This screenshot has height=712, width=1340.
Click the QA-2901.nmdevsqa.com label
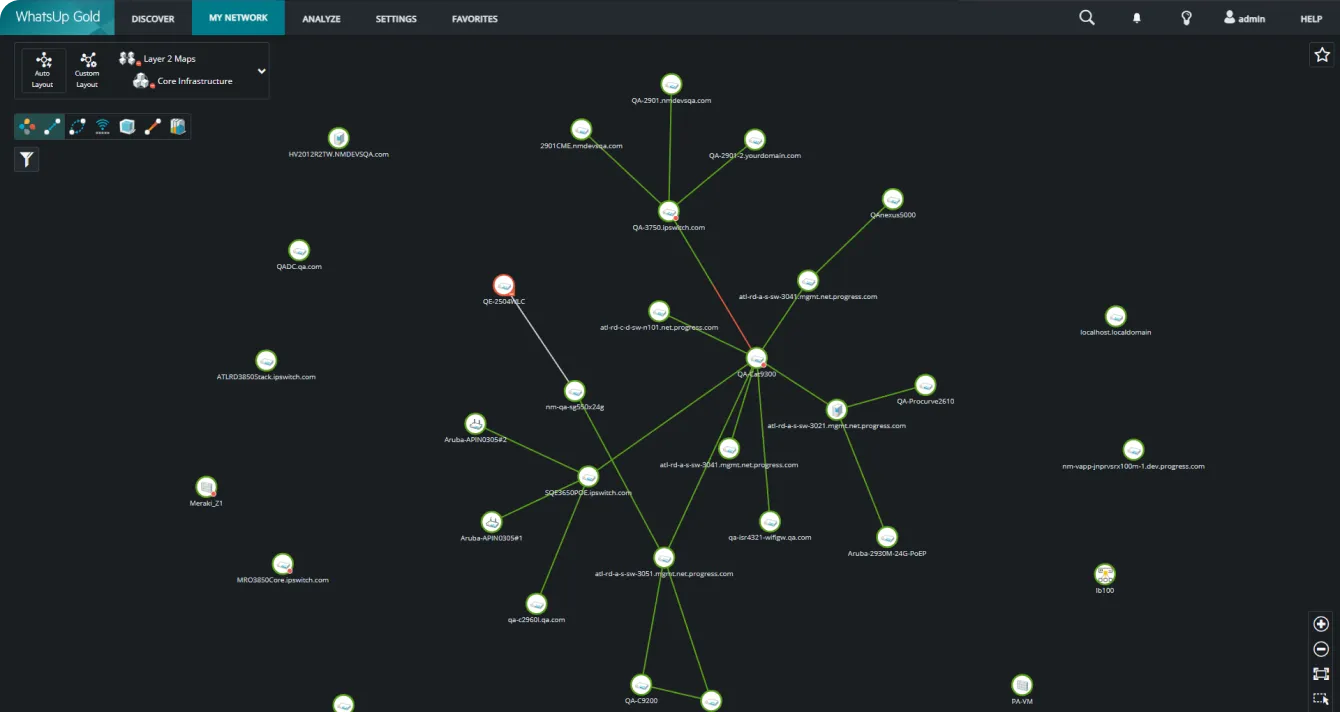(x=671, y=101)
